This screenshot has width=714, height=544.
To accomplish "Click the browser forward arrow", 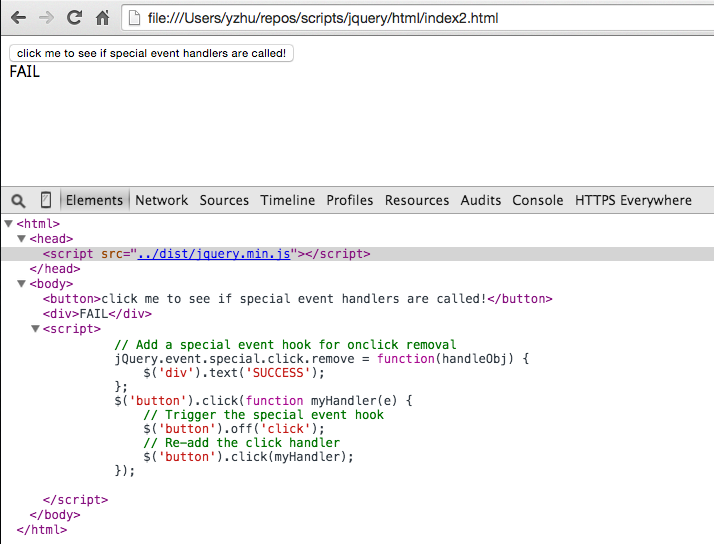I will coord(46,18).
